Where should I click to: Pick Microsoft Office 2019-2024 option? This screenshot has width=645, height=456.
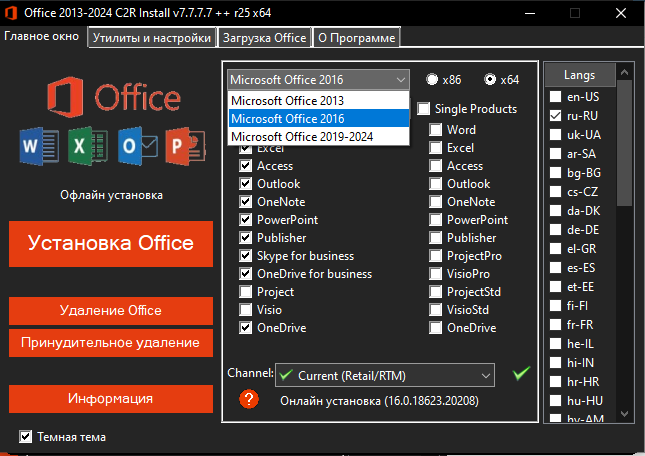318,137
